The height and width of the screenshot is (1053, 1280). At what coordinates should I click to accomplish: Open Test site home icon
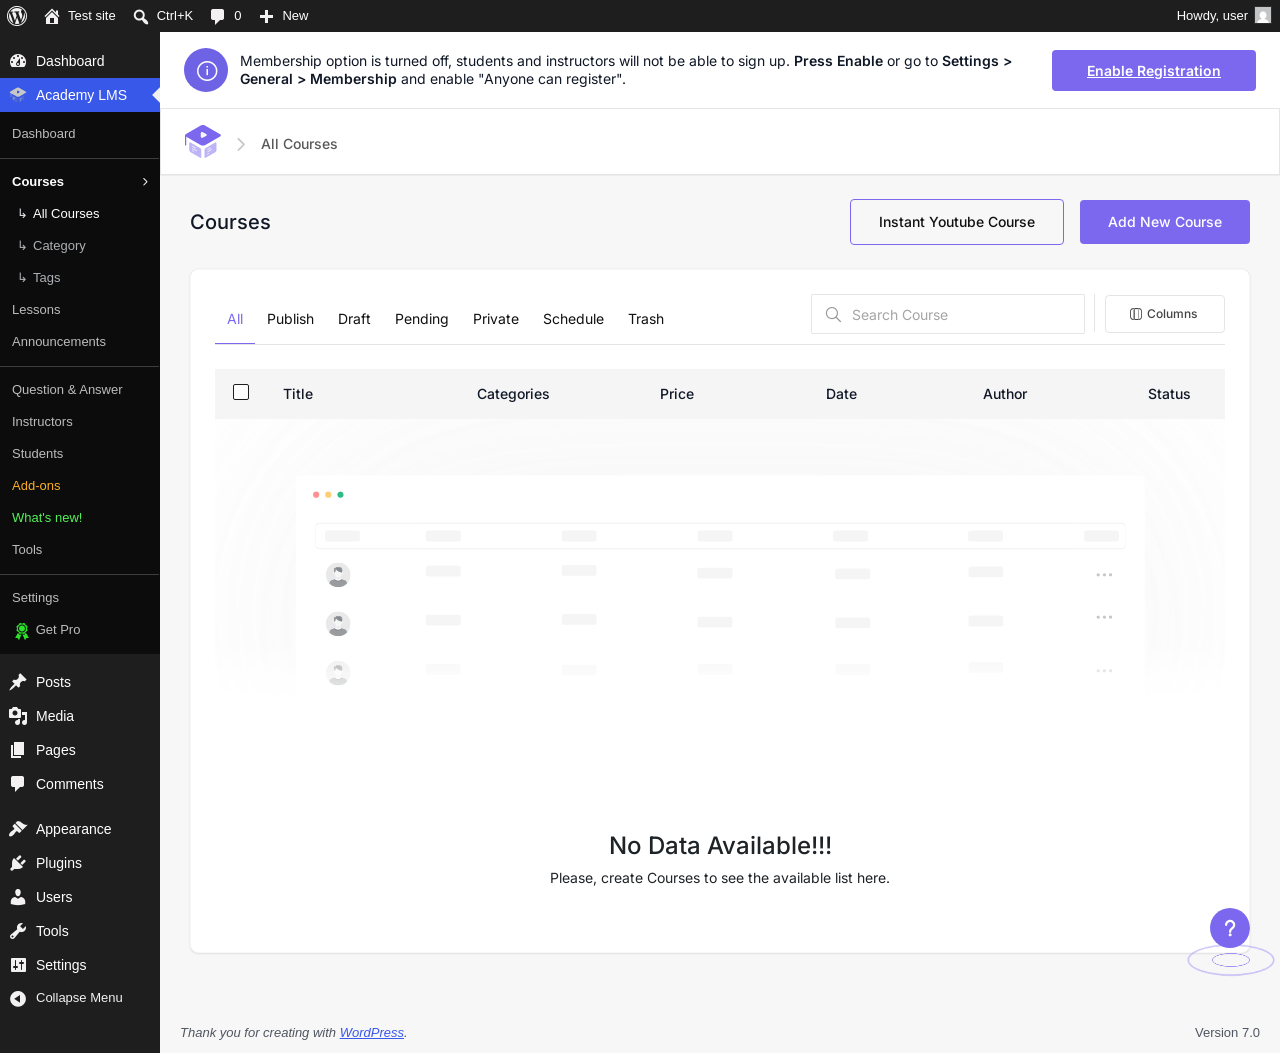pos(52,16)
